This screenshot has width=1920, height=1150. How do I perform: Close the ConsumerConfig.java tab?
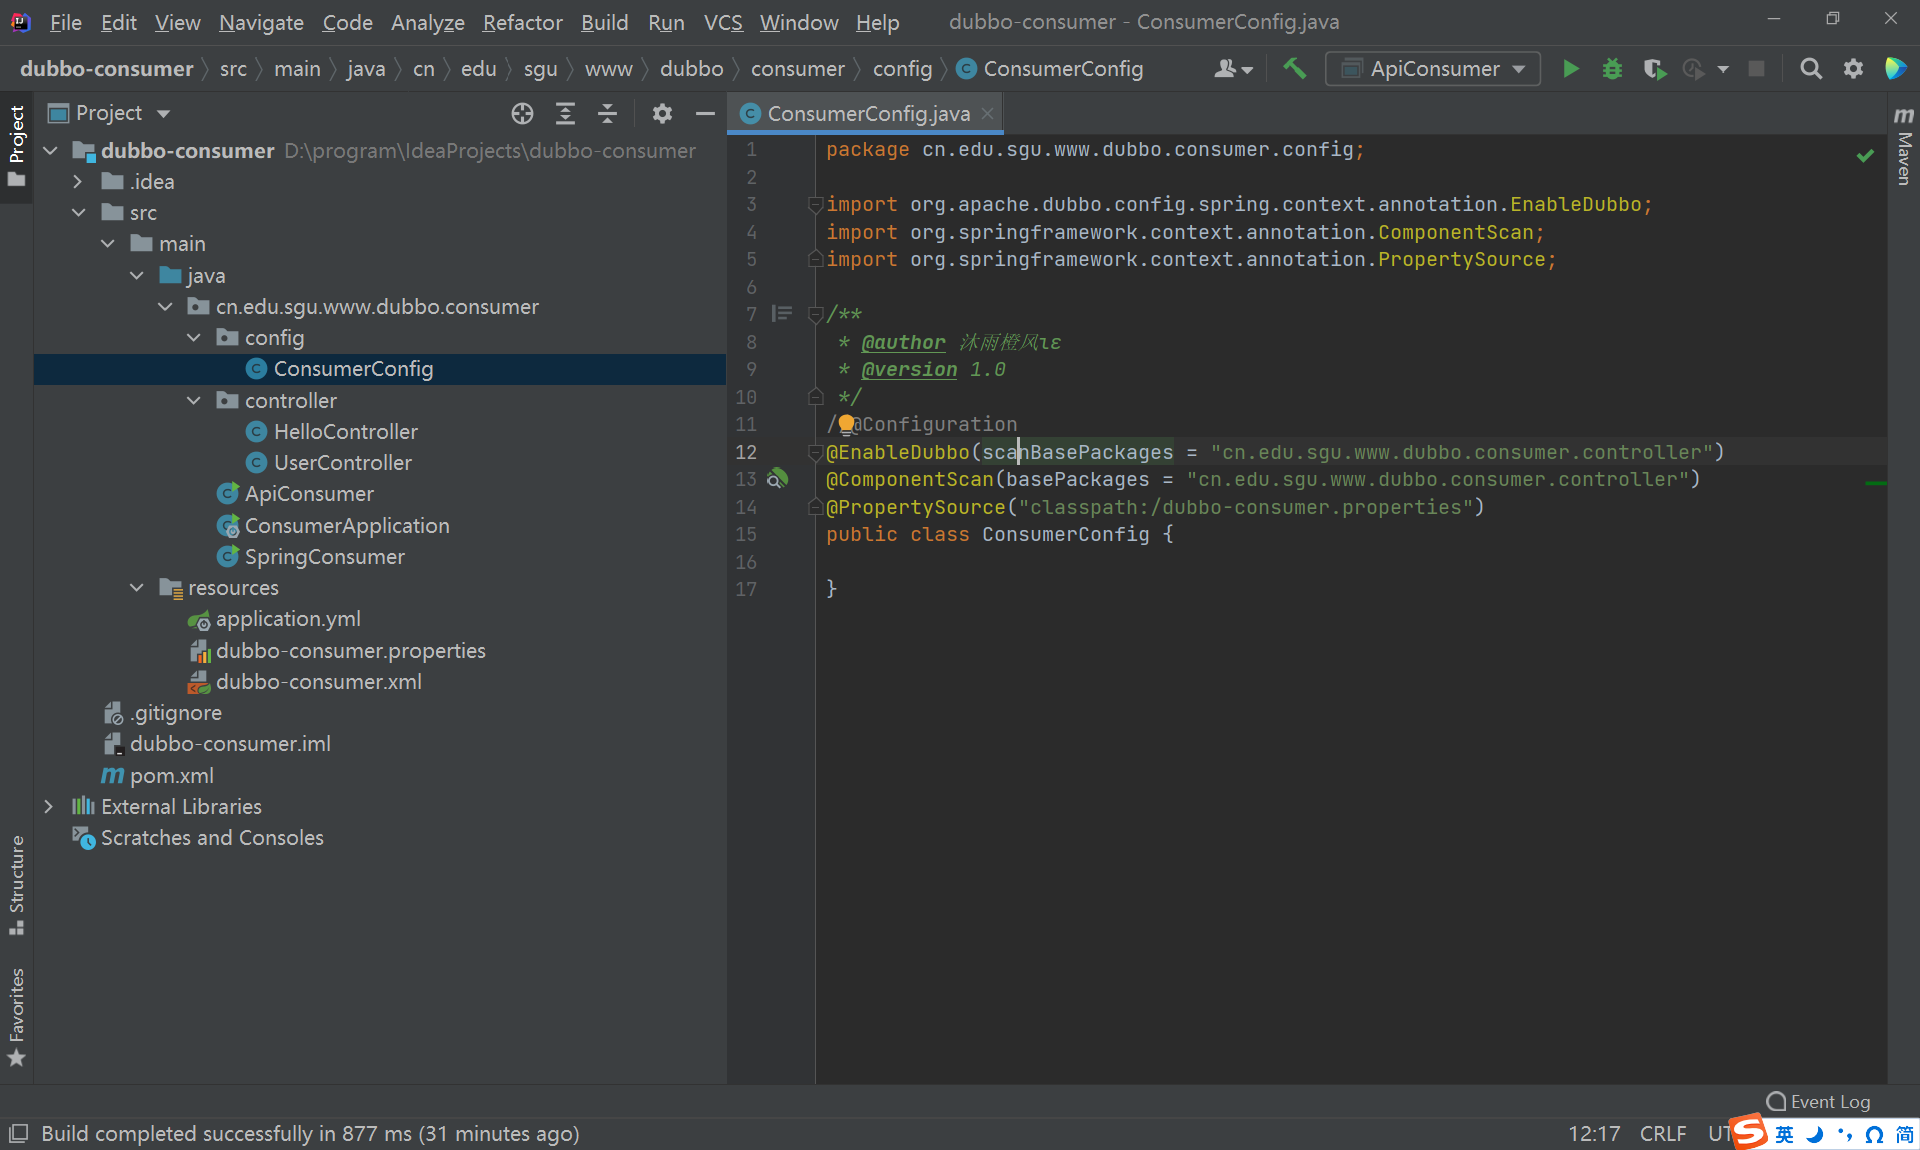coord(988,114)
